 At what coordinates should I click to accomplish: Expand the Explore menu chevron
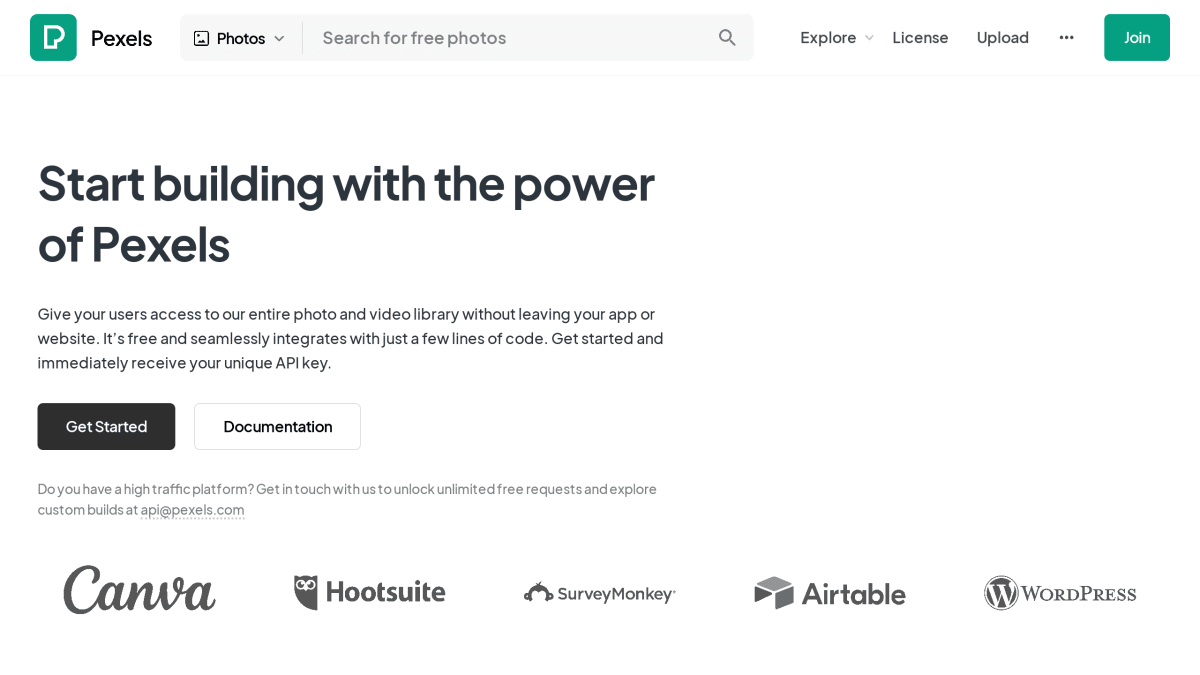(869, 38)
